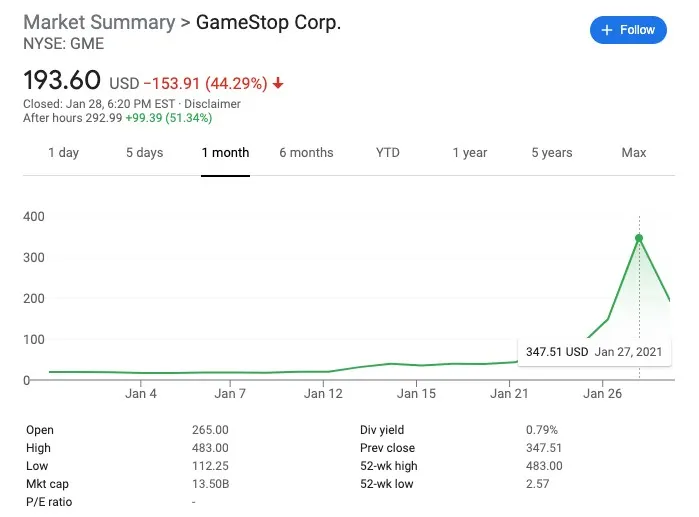
Task: Switch to the YTD tab
Action: 388,153
